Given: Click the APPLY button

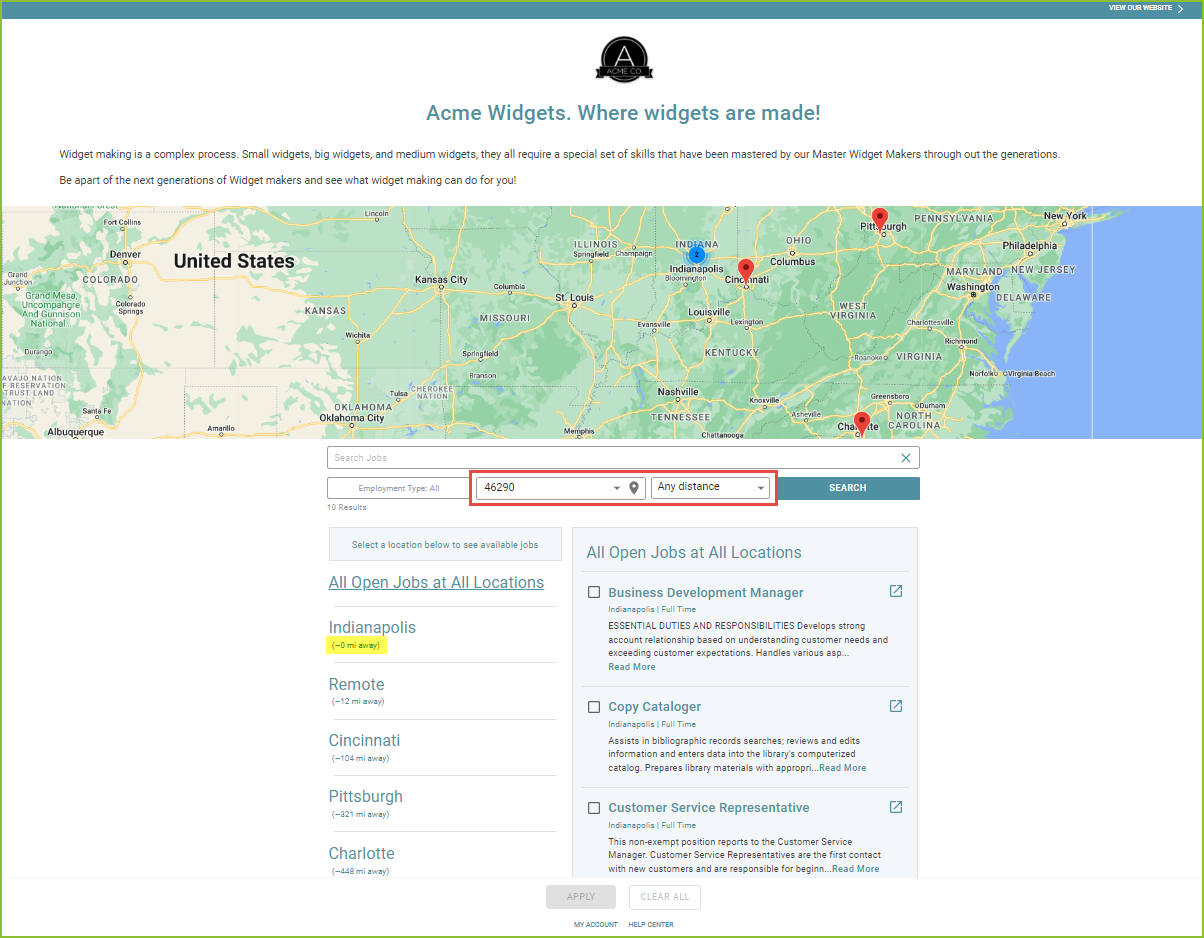Looking at the screenshot, I should pyautogui.click(x=581, y=897).
